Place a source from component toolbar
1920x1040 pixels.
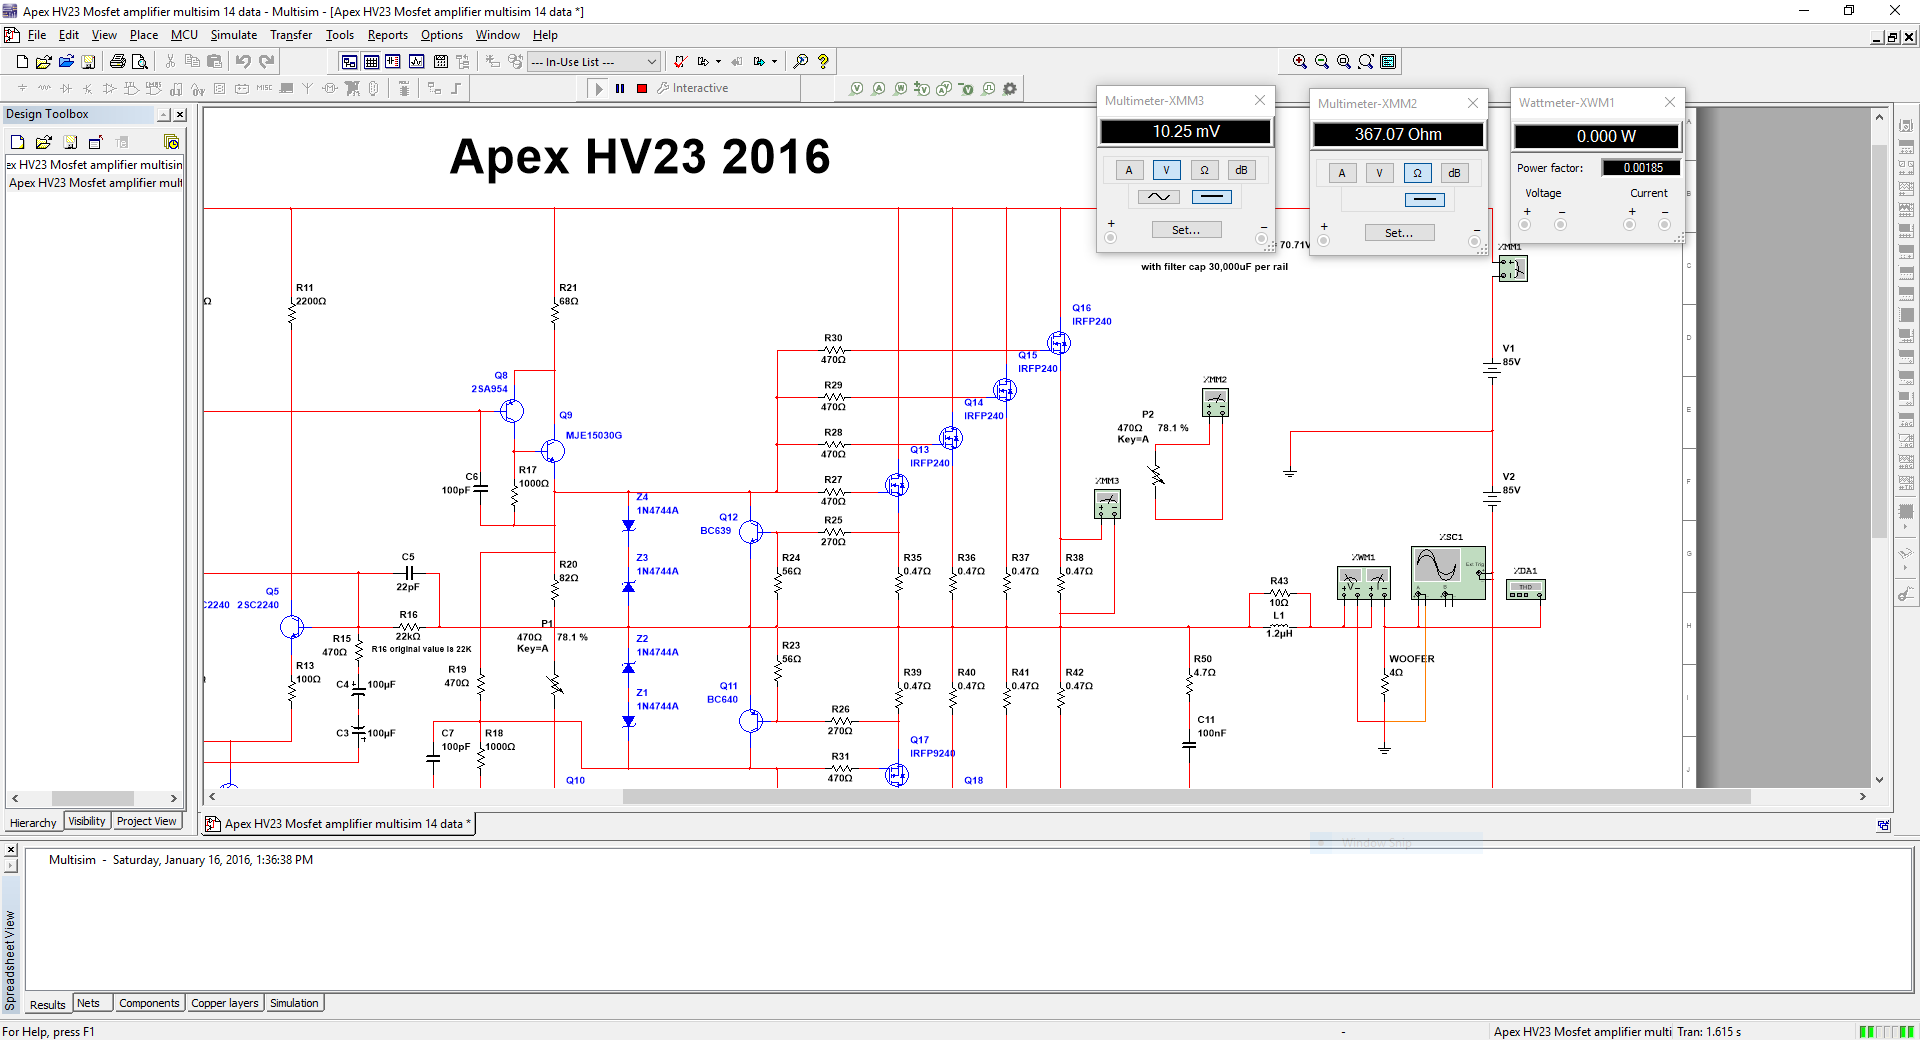click(x=22, y=89)
